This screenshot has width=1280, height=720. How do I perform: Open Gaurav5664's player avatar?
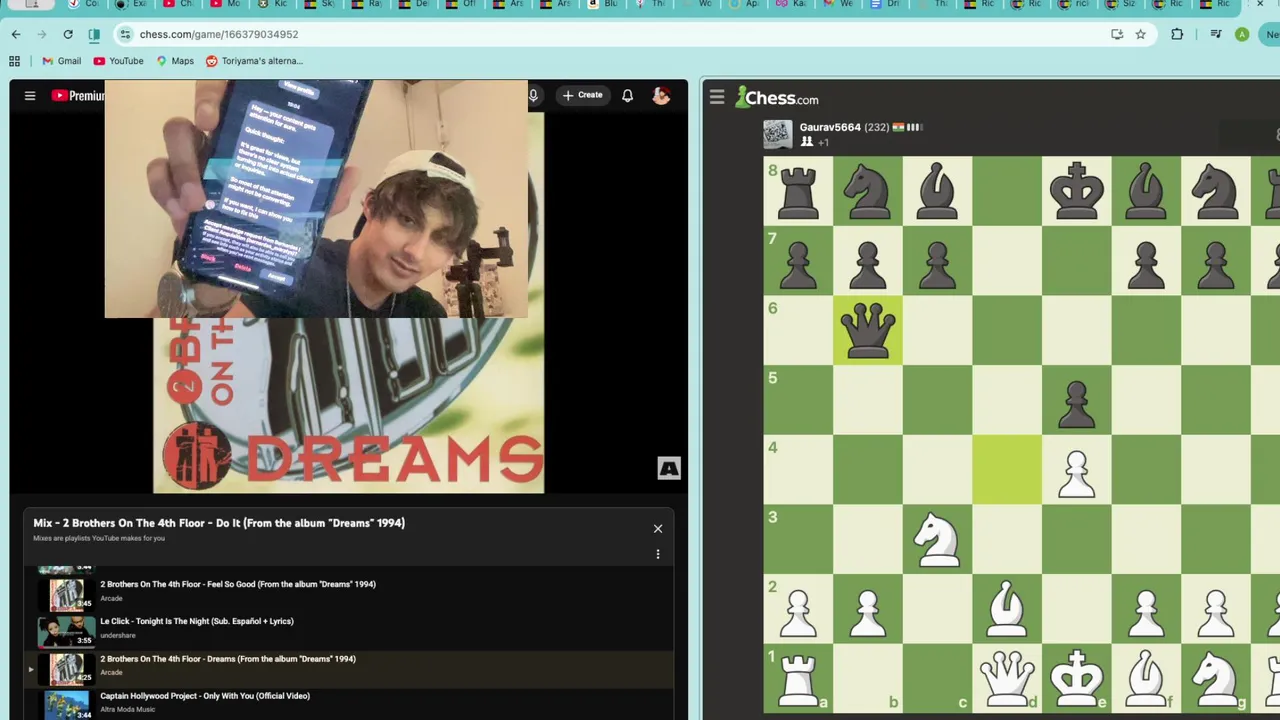point(777,134)
